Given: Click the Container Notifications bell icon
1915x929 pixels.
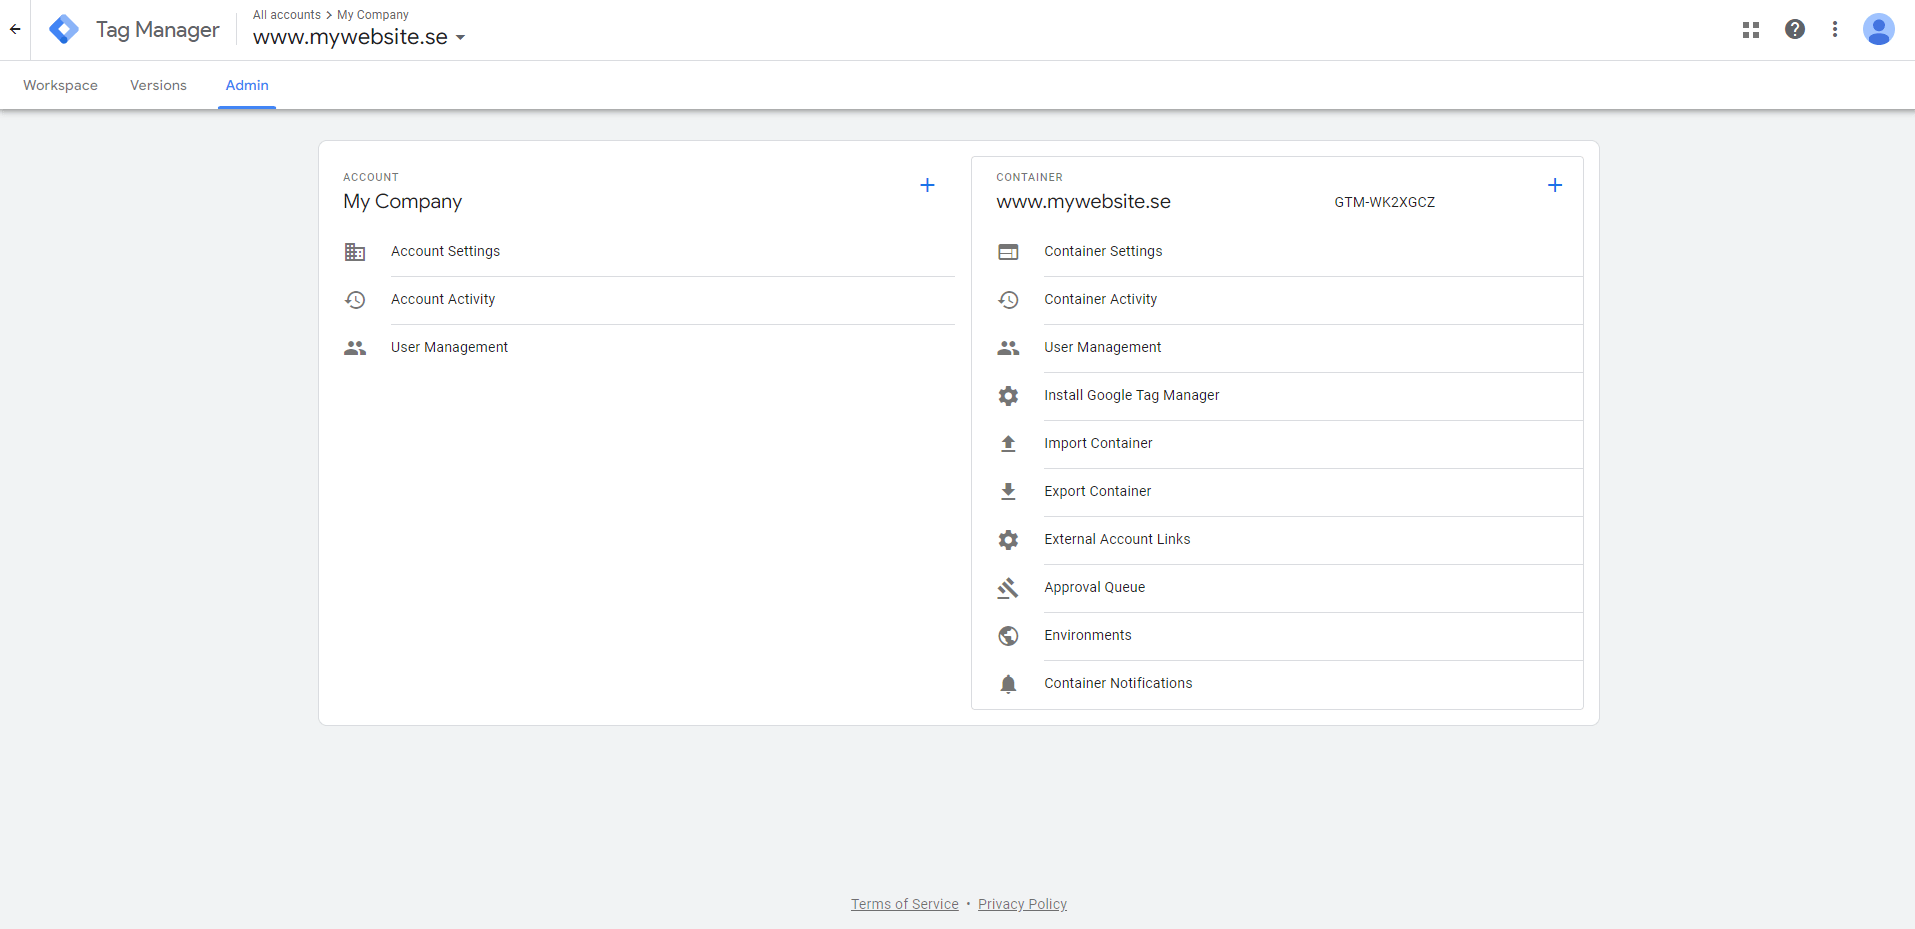Looking at the screenshot, I should (1008, 684).
